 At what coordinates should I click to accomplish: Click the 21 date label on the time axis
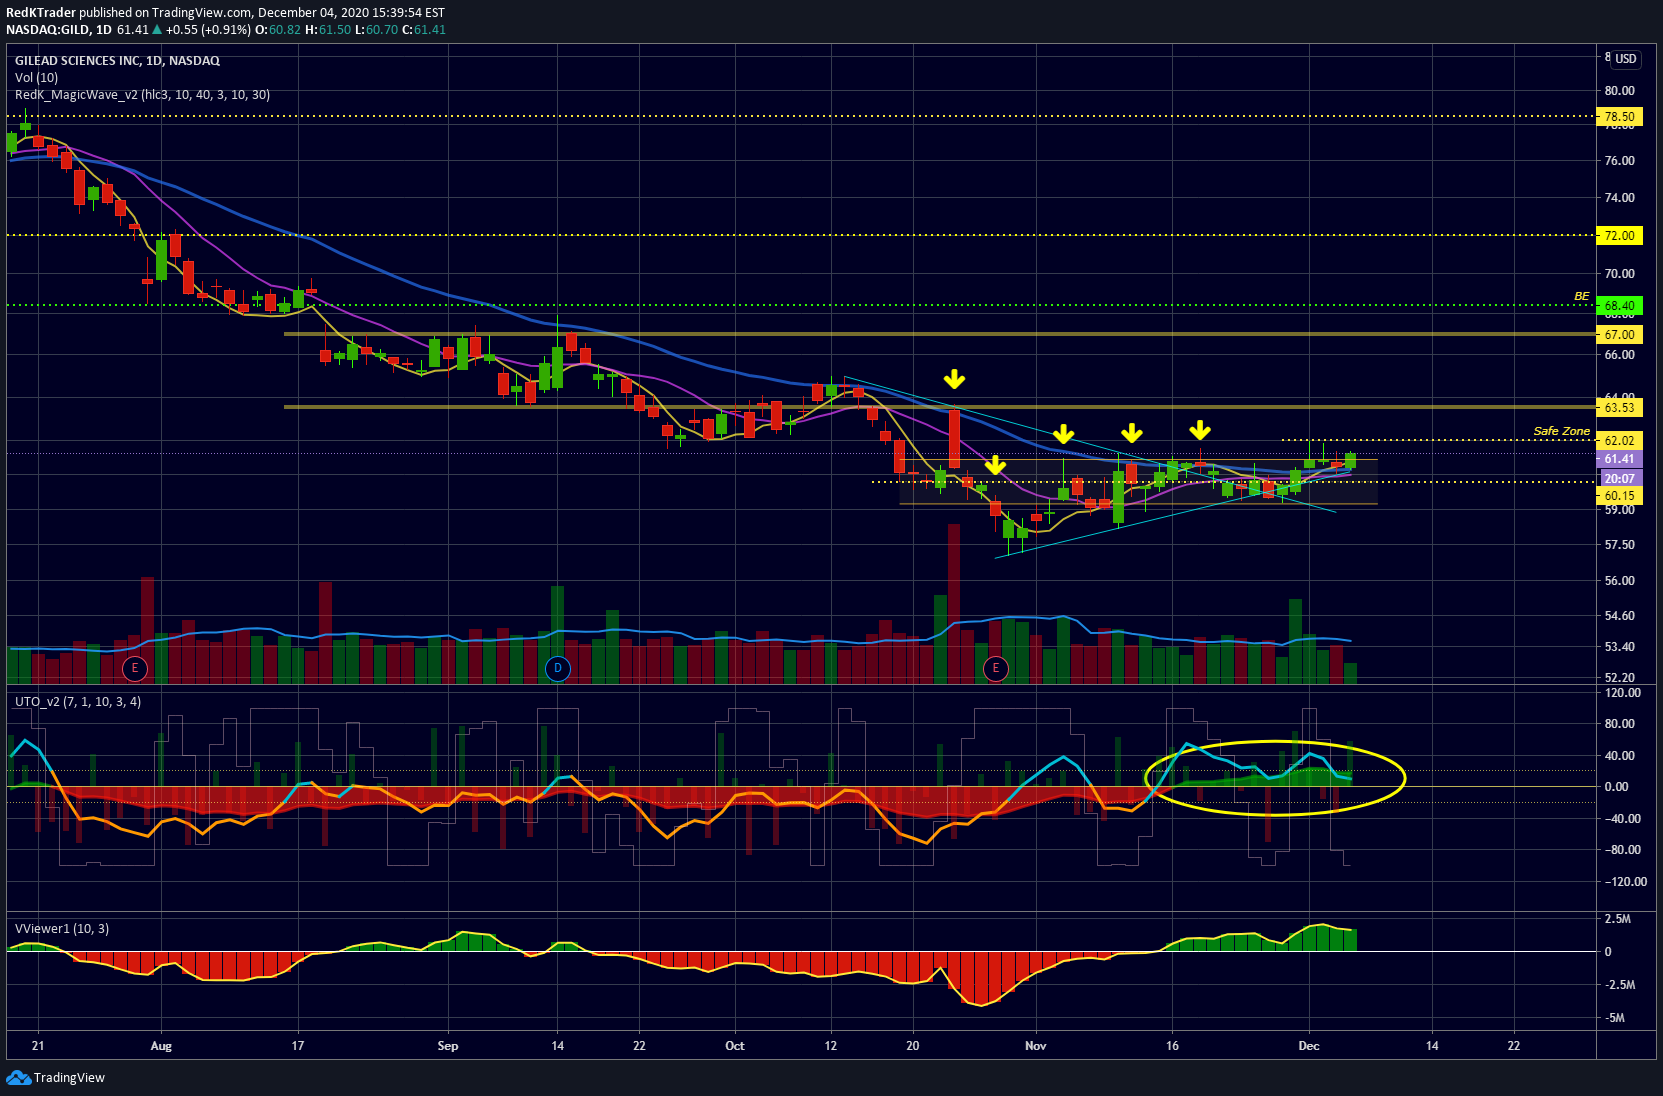[38, 1046]
